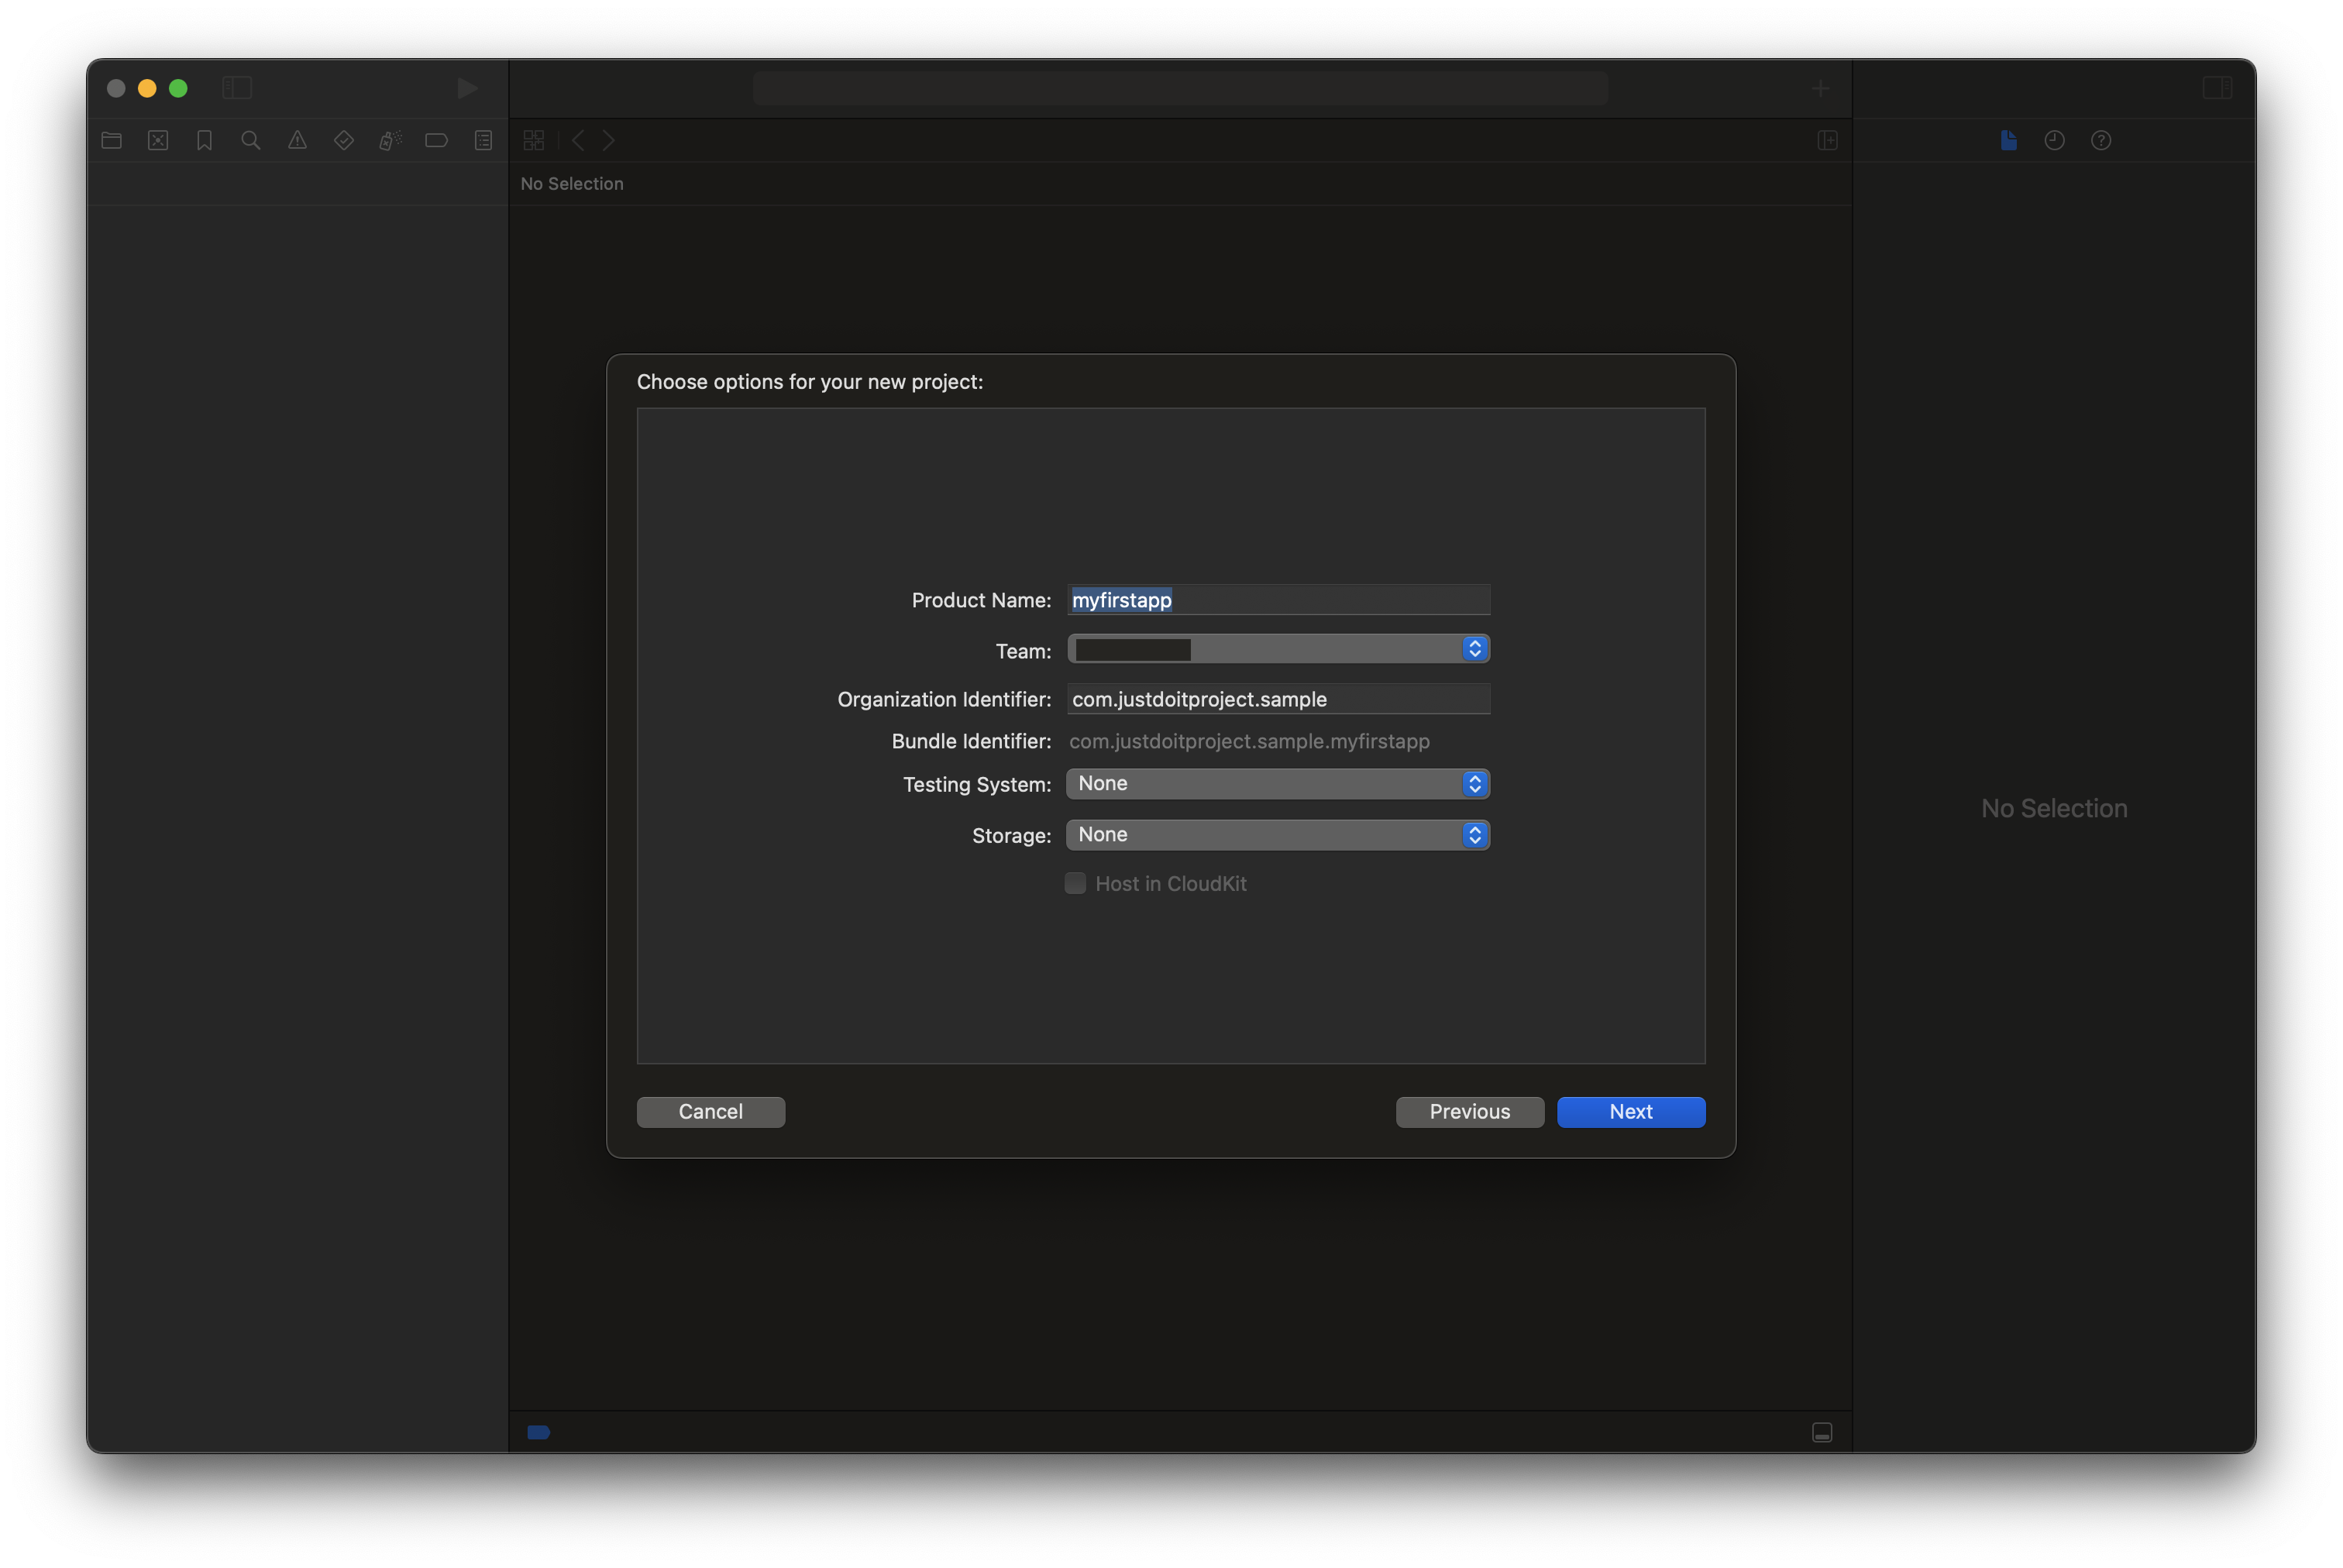Show the Quick Help inspector icon

(x=2101, y=140)
